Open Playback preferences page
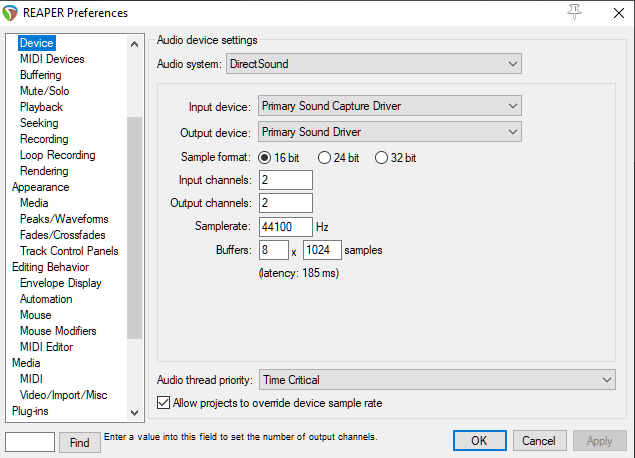Screen dimensions: 635x458 41,107
